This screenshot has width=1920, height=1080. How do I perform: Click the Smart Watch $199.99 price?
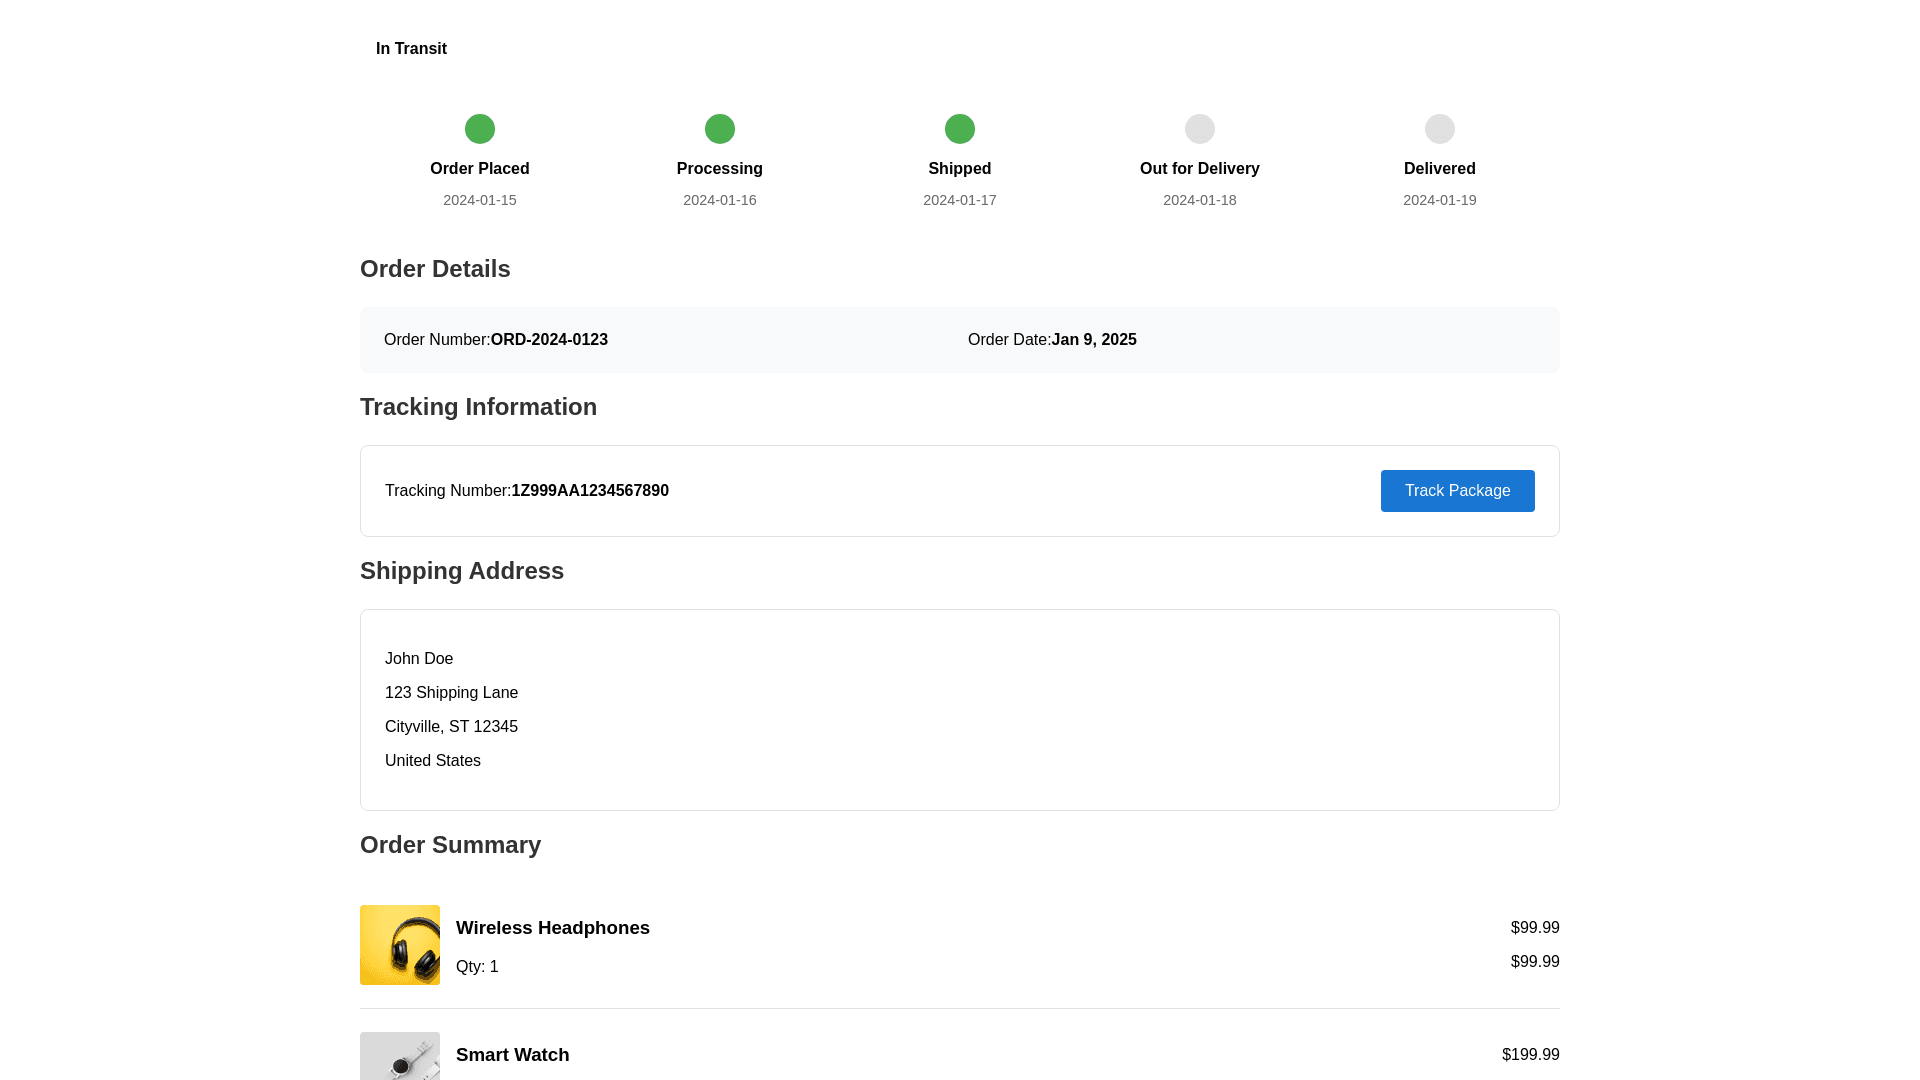click(x=1530, y=1055)
